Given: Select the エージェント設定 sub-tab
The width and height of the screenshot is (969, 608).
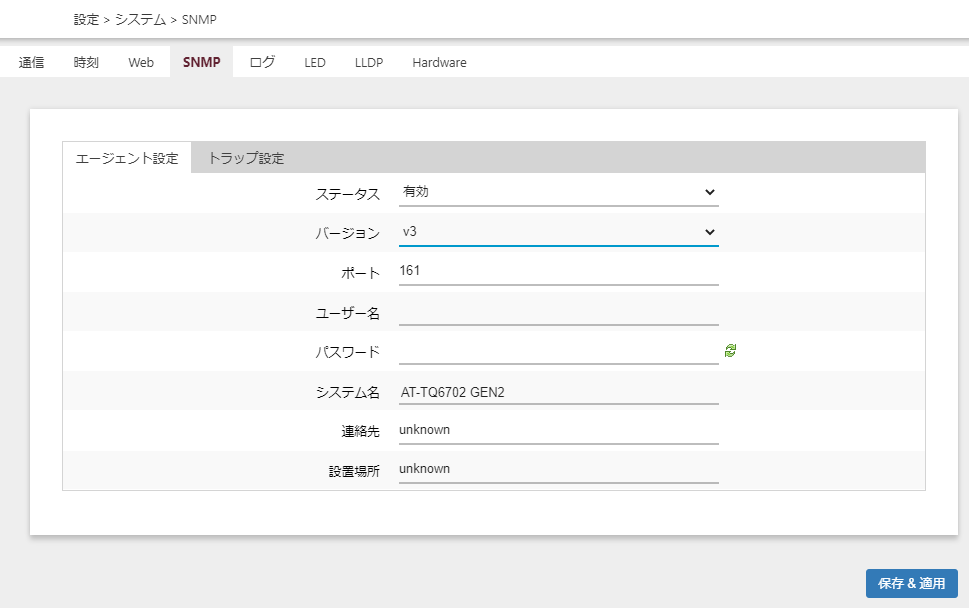Looking at the screenshot, I should point(127,158).
